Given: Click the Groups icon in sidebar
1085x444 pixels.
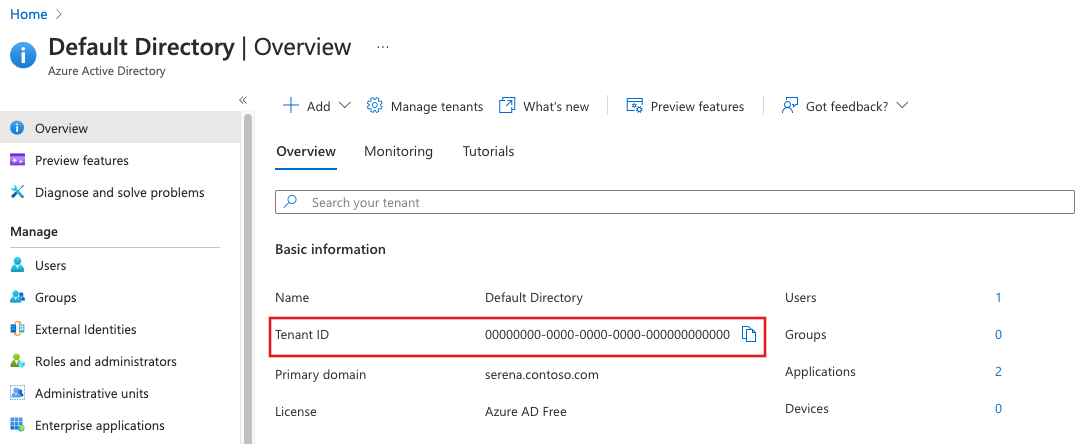Looking at the screenshot, I should (17, 297).
